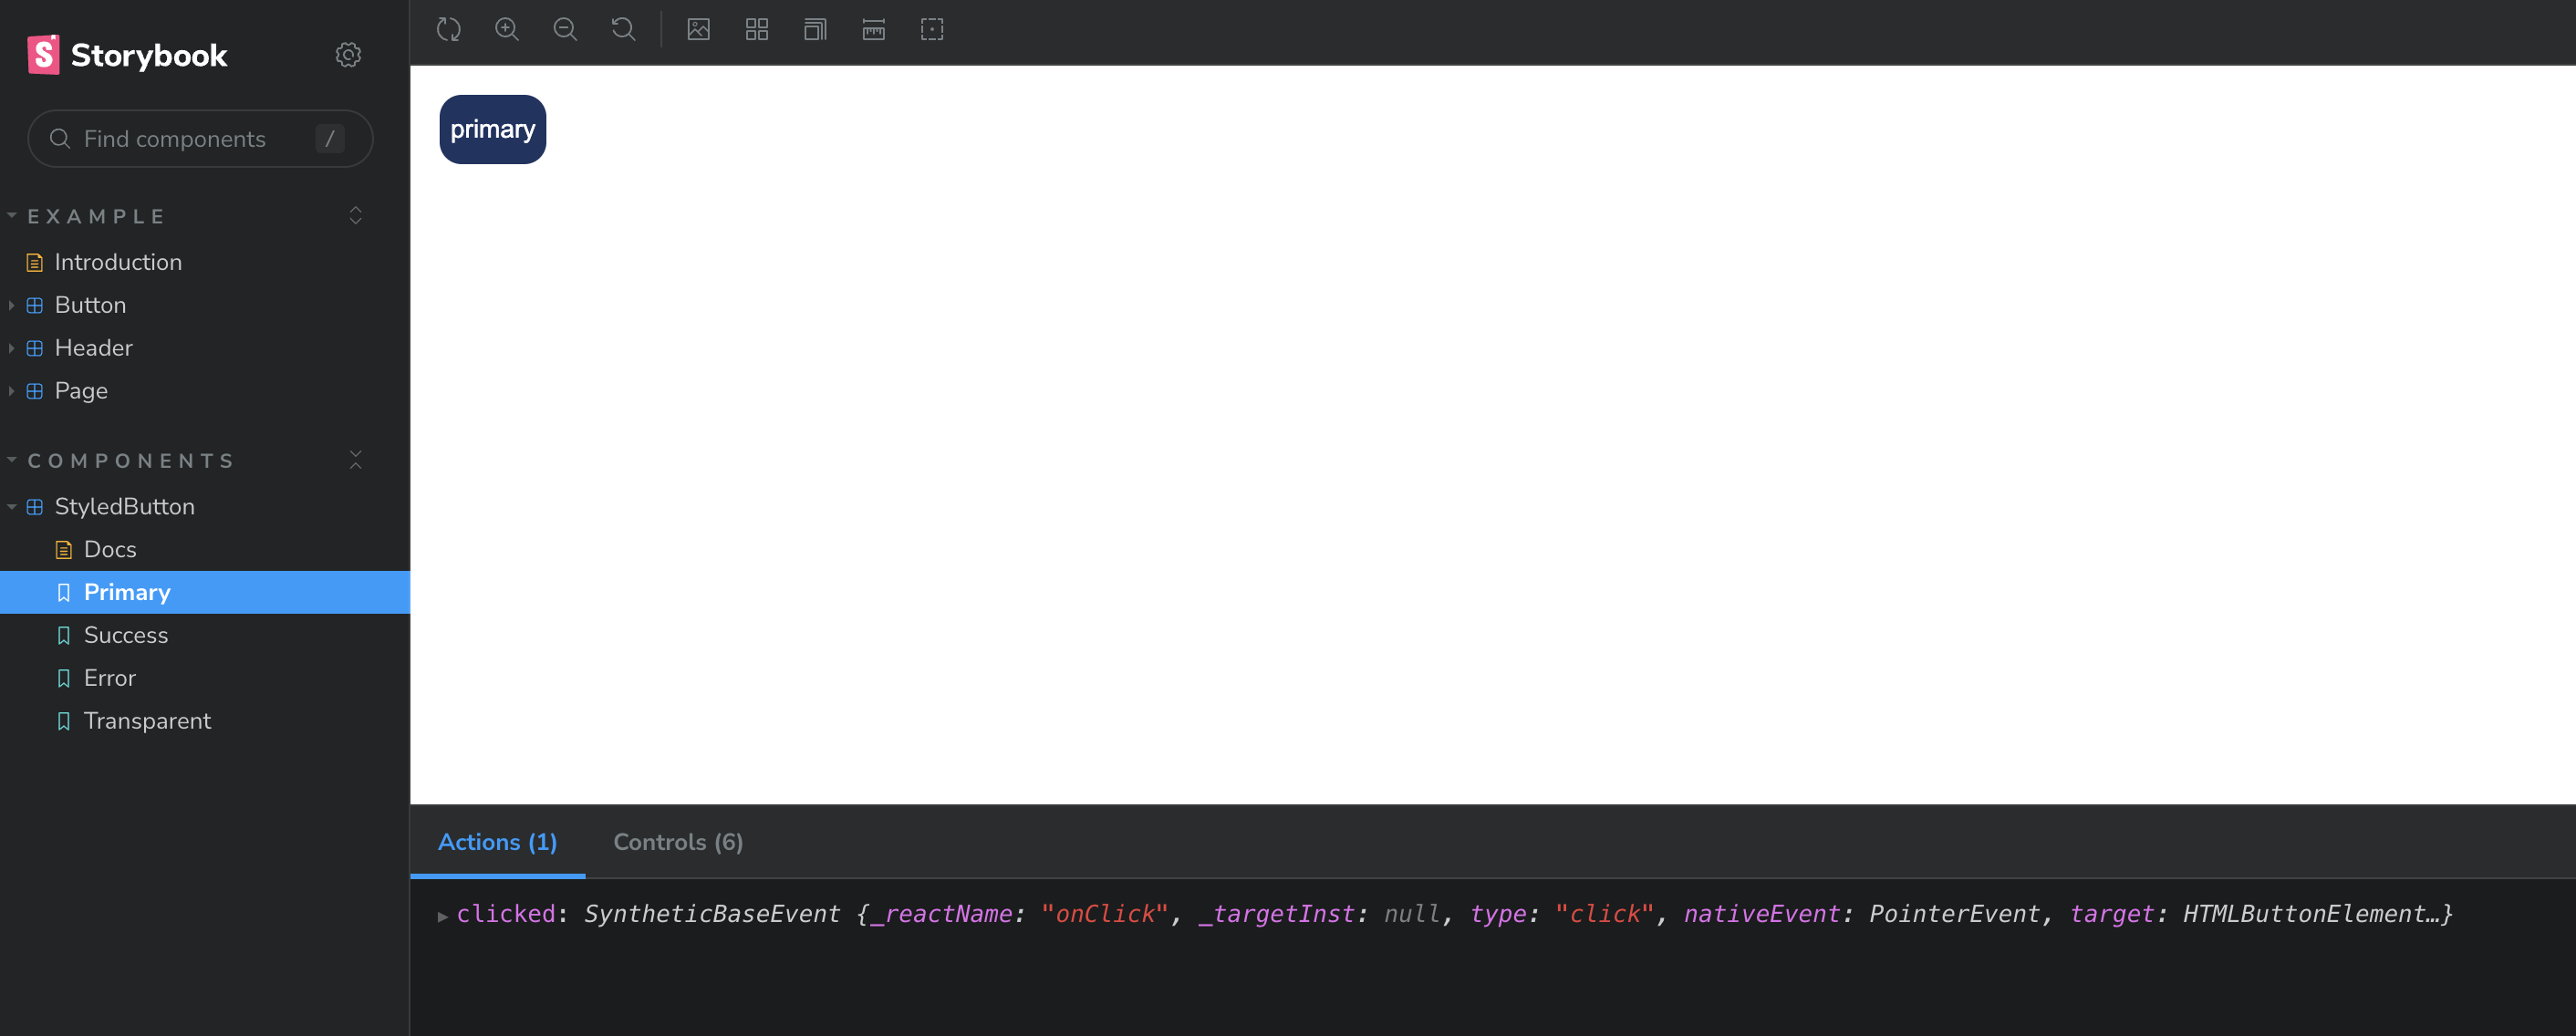Image resolution: width=2576 pixels, height=1036 pixels.
Task: Click the zoom out icon
Action: click(565, 30)
